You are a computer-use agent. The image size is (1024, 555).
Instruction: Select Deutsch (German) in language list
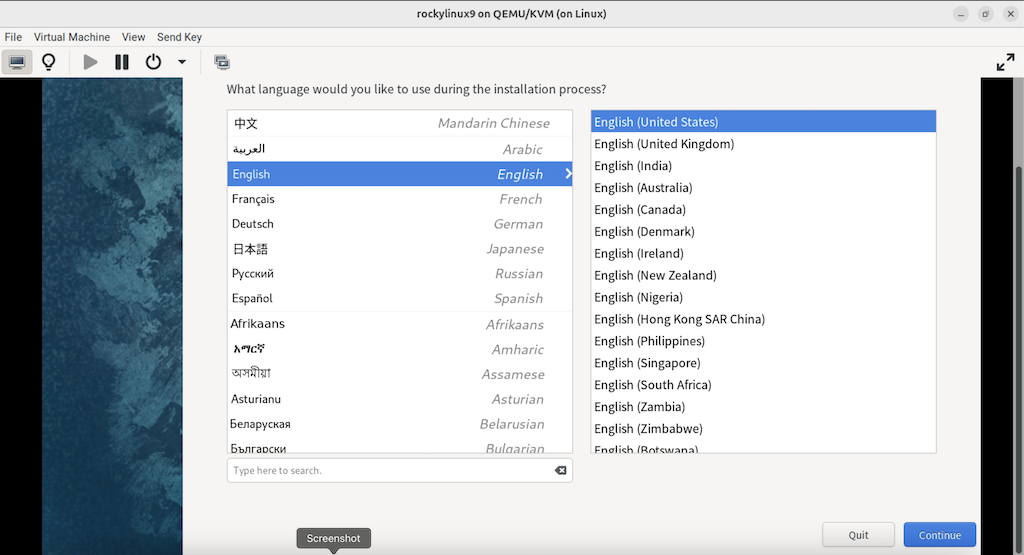[400, 224]
